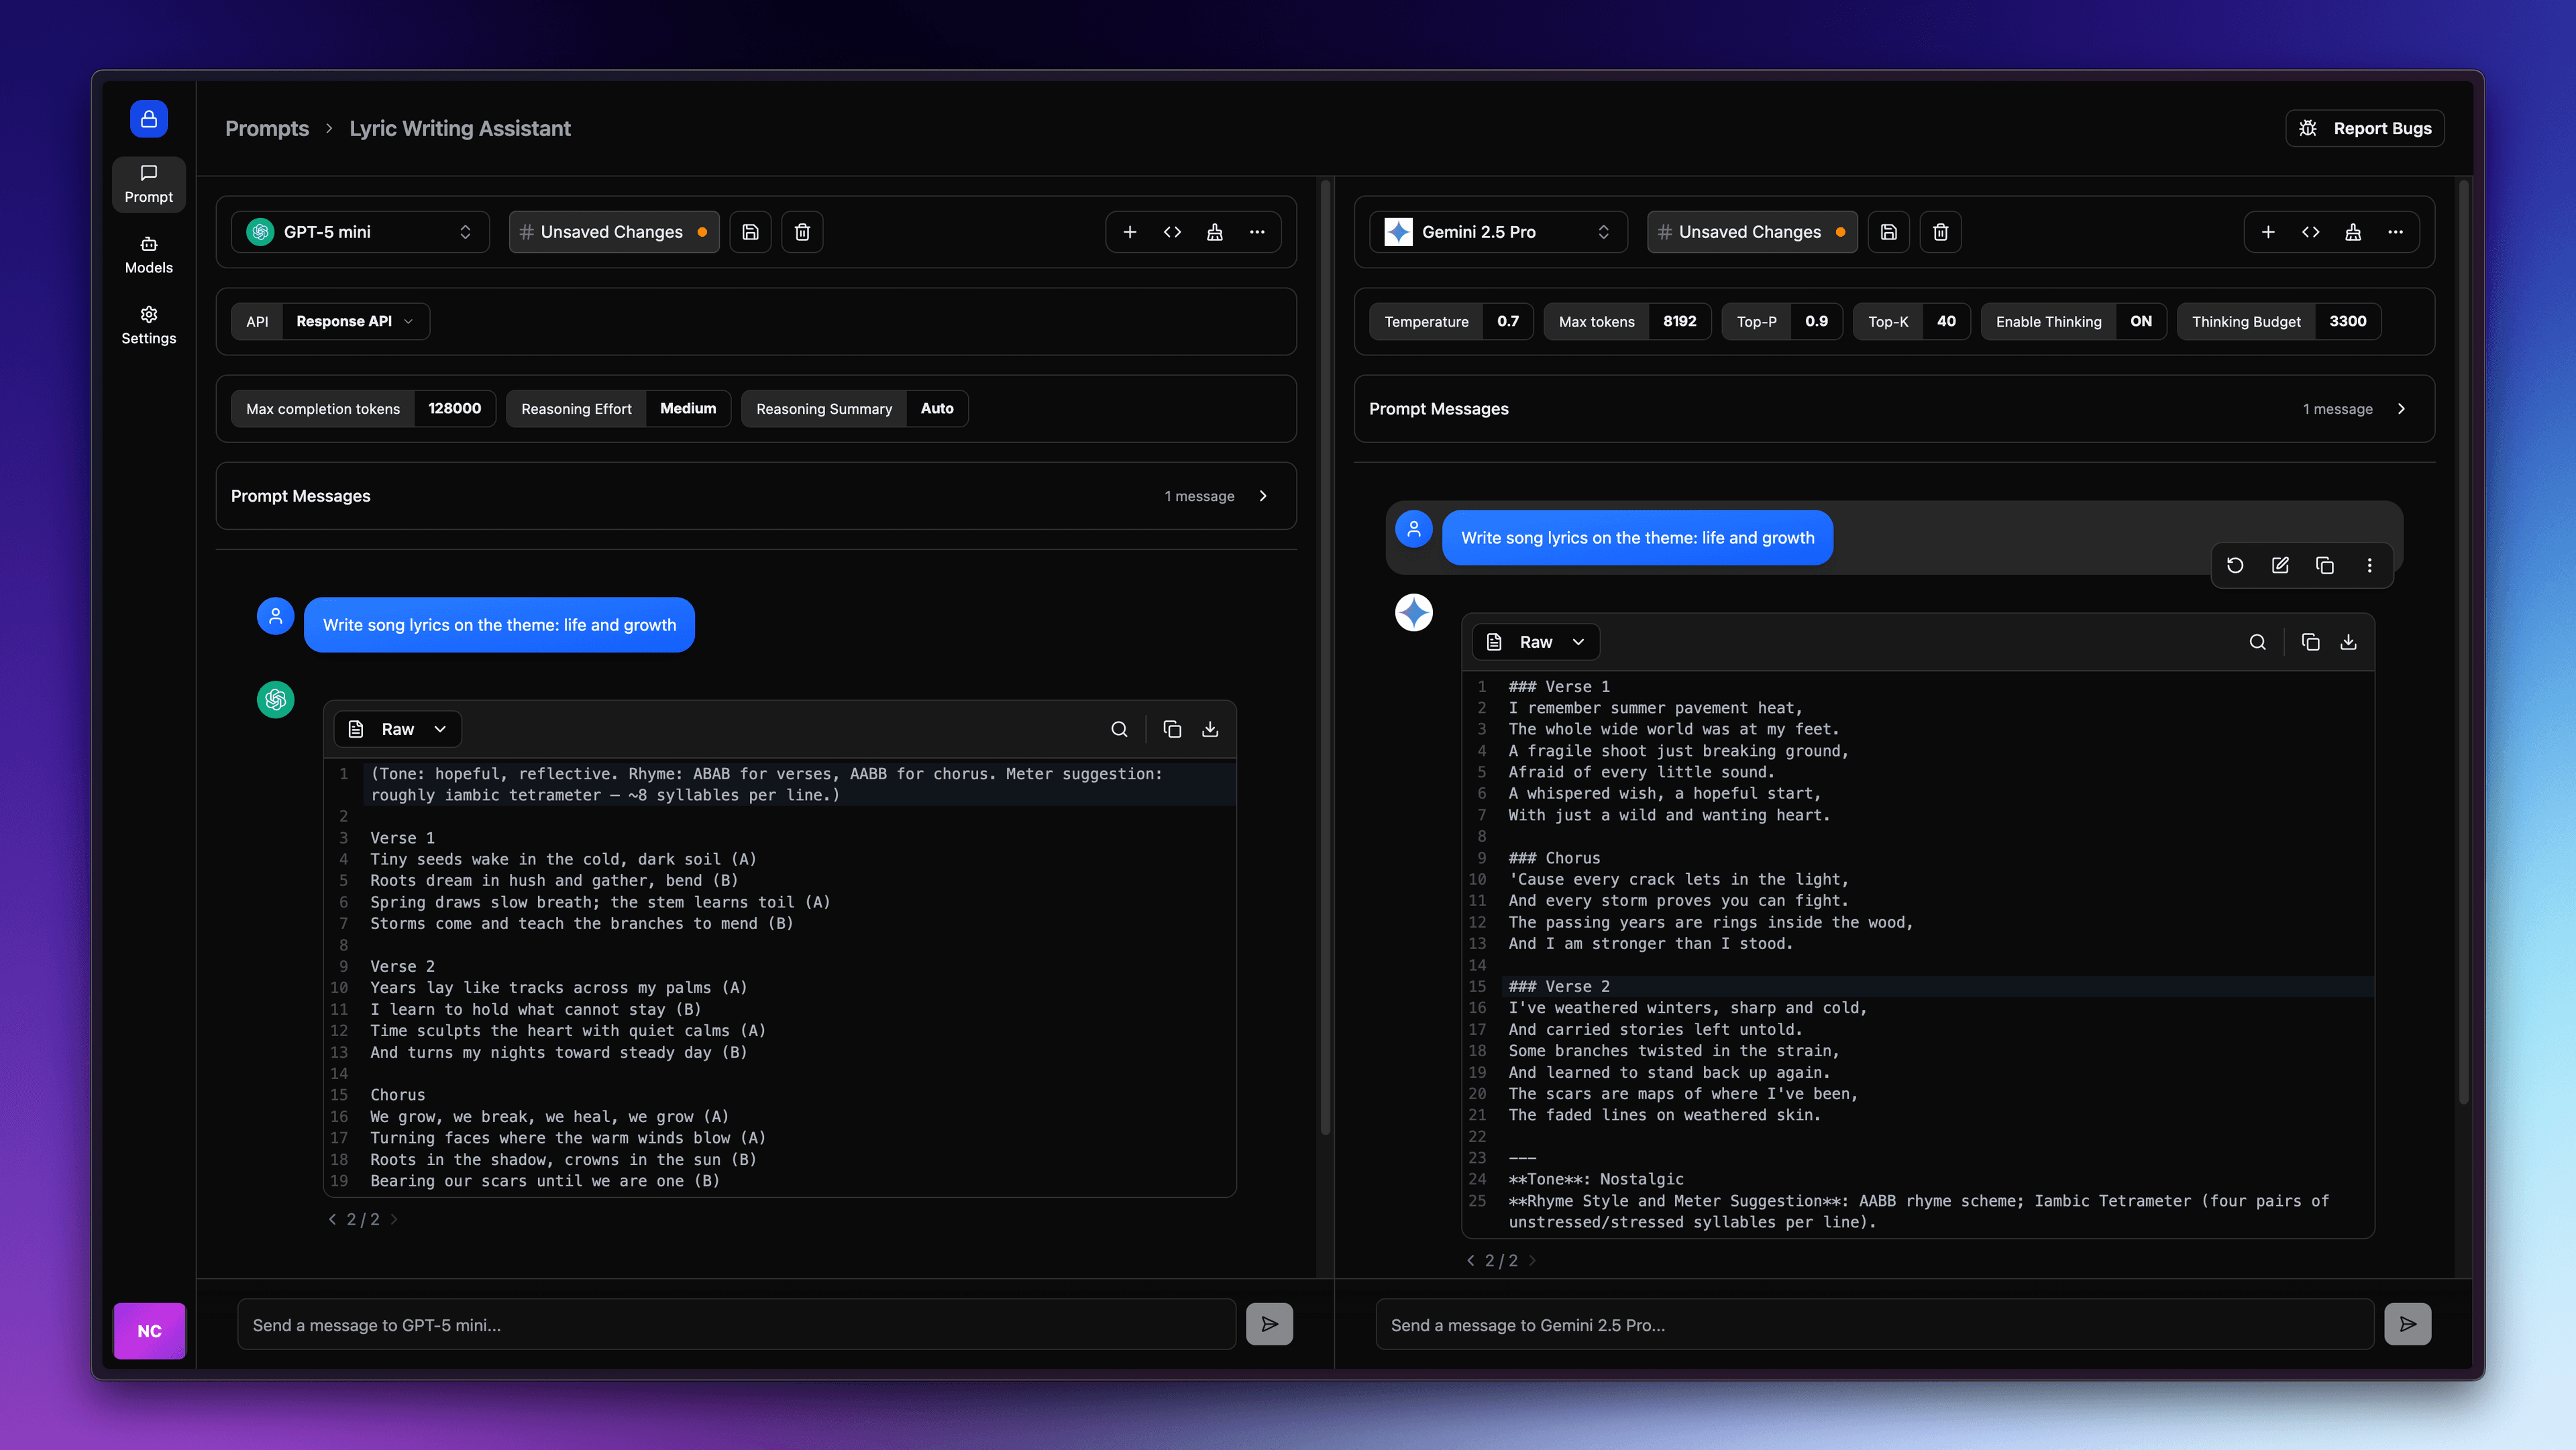The width and height of the screenshot is (2576, 1450).
Task: Click the save icon in GPT-5 mini panel
Action: (x=750, y=232)
